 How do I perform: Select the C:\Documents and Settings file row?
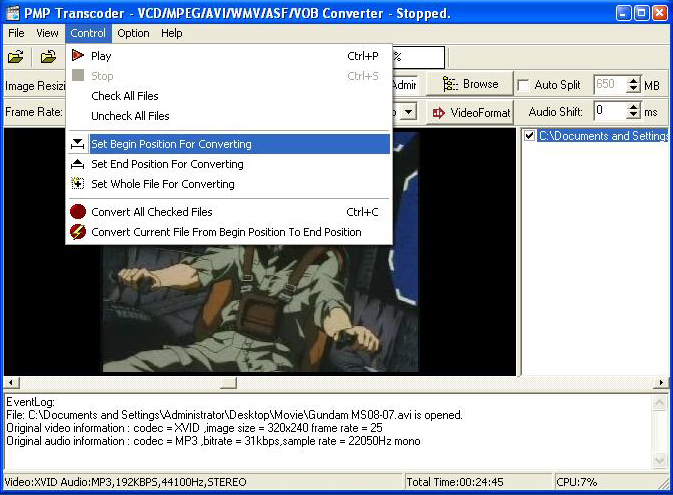click(603, 136)
